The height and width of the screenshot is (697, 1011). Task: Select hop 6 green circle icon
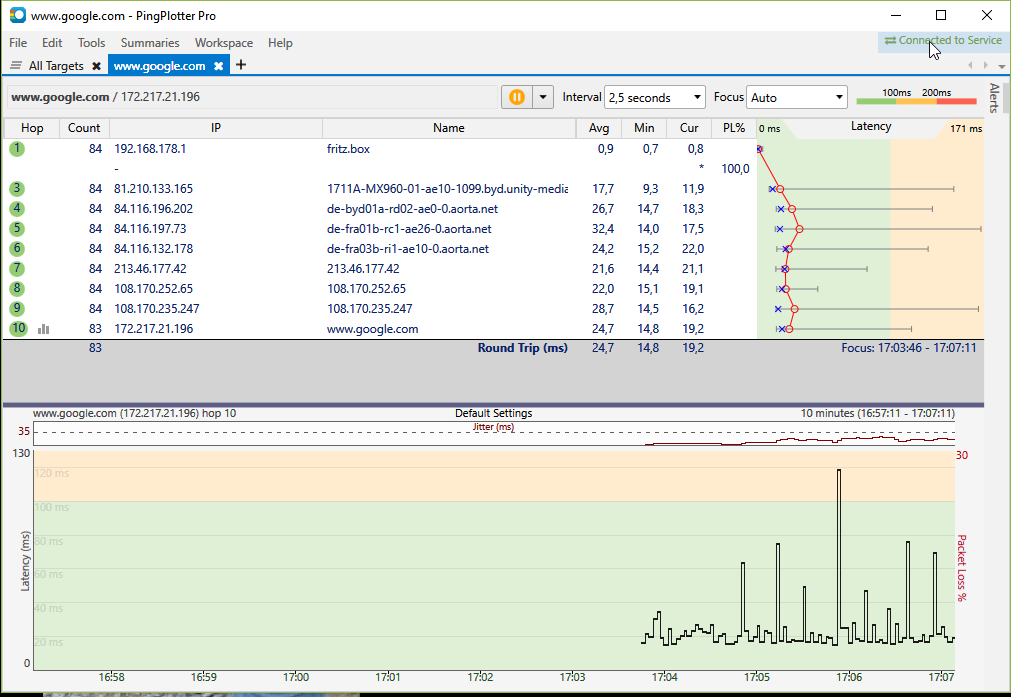point(17,249)
